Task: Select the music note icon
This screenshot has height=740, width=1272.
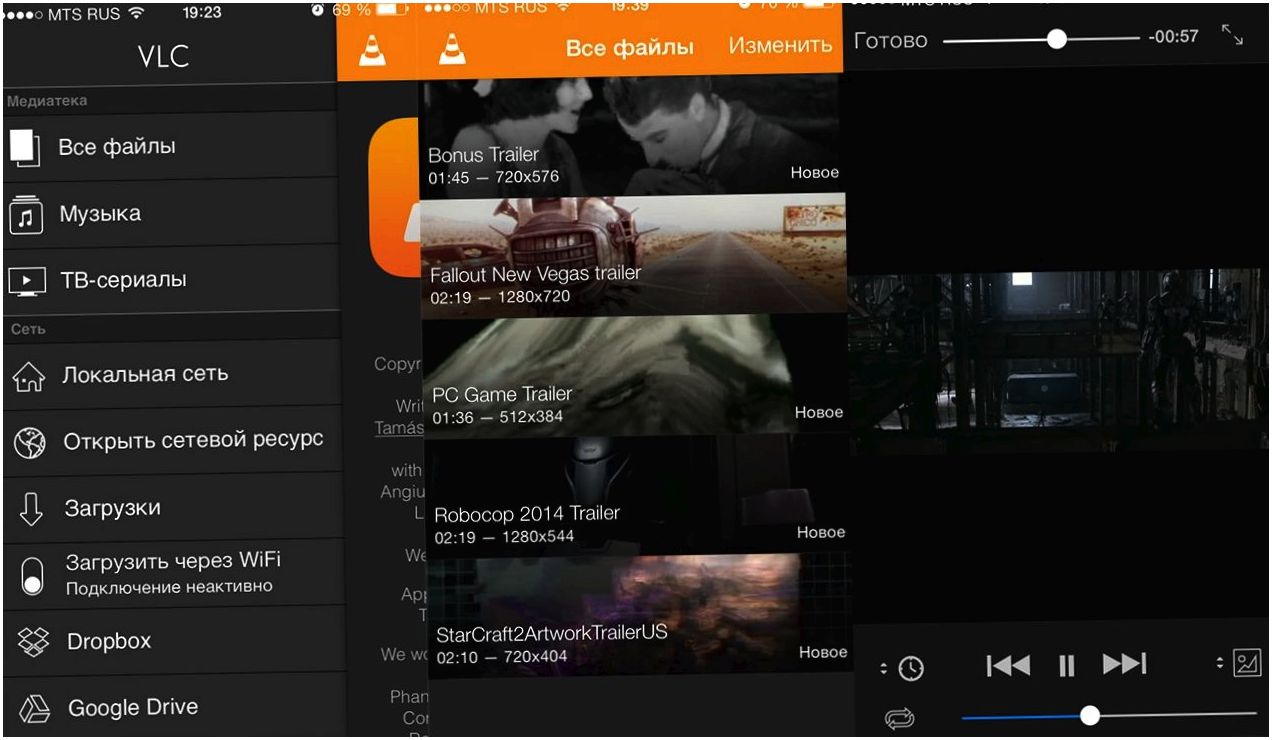Action: (26, 215)
